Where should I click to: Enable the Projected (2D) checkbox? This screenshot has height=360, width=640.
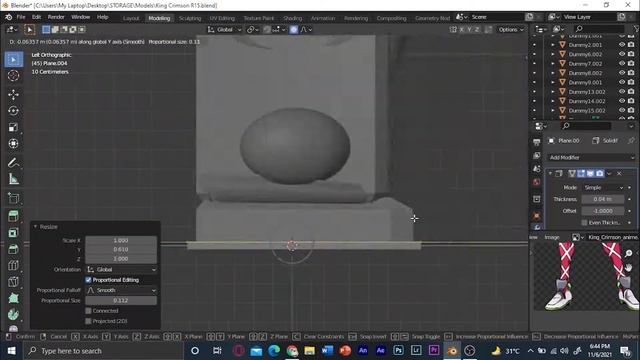(88, 321)
